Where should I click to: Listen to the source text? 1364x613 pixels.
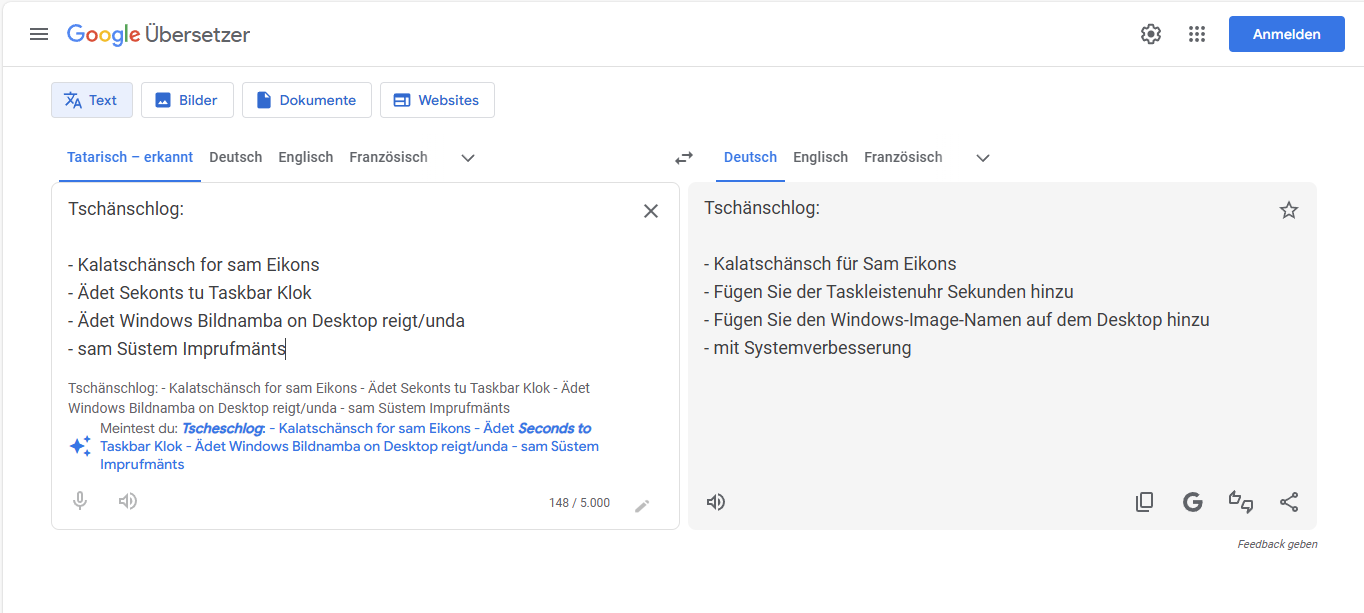point(128,501)
